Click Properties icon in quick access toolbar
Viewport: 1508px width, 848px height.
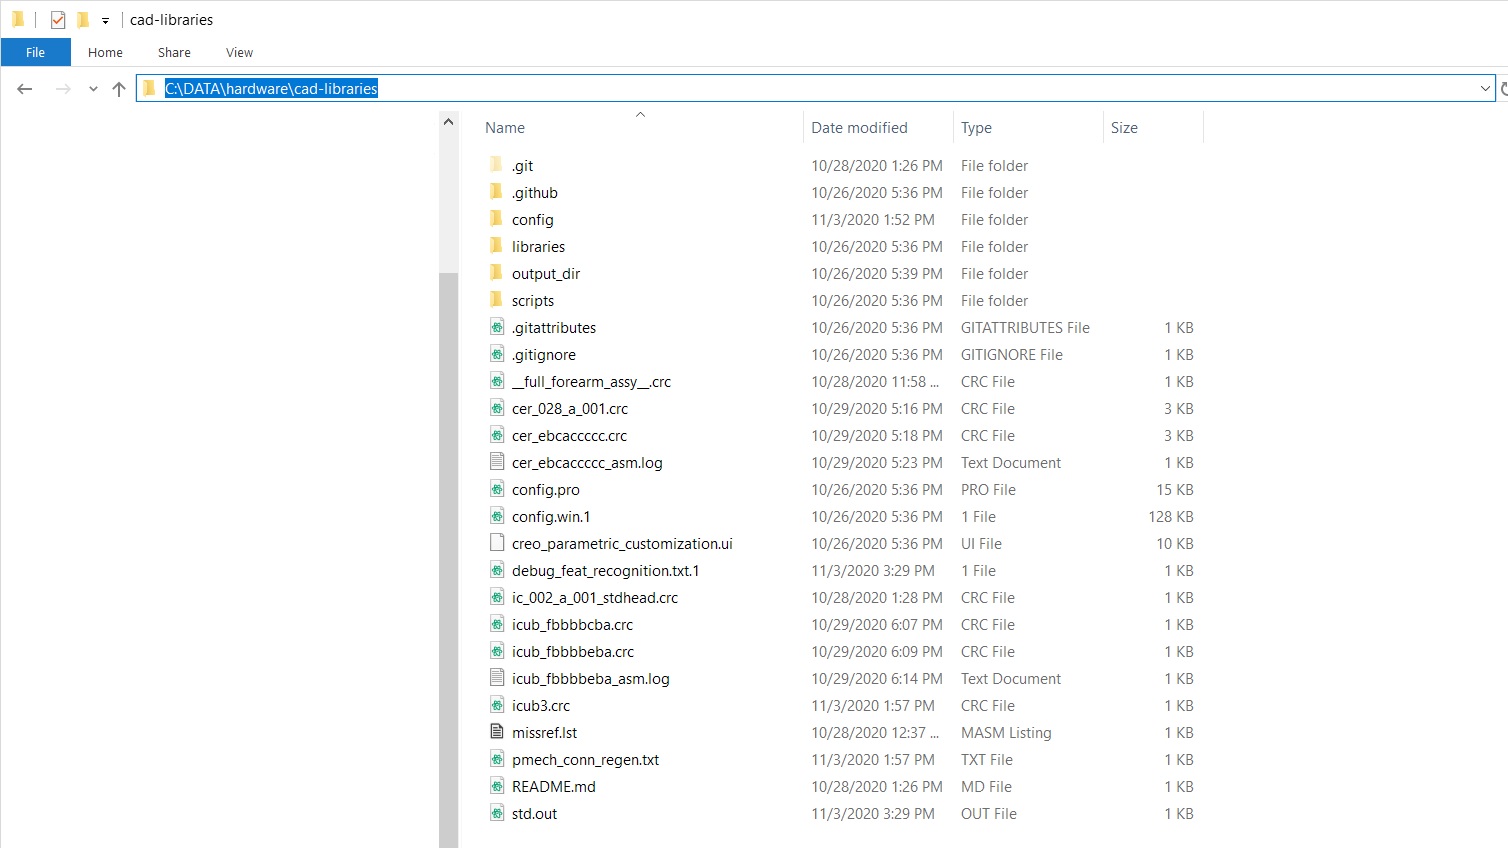click(x=58, y=19)
